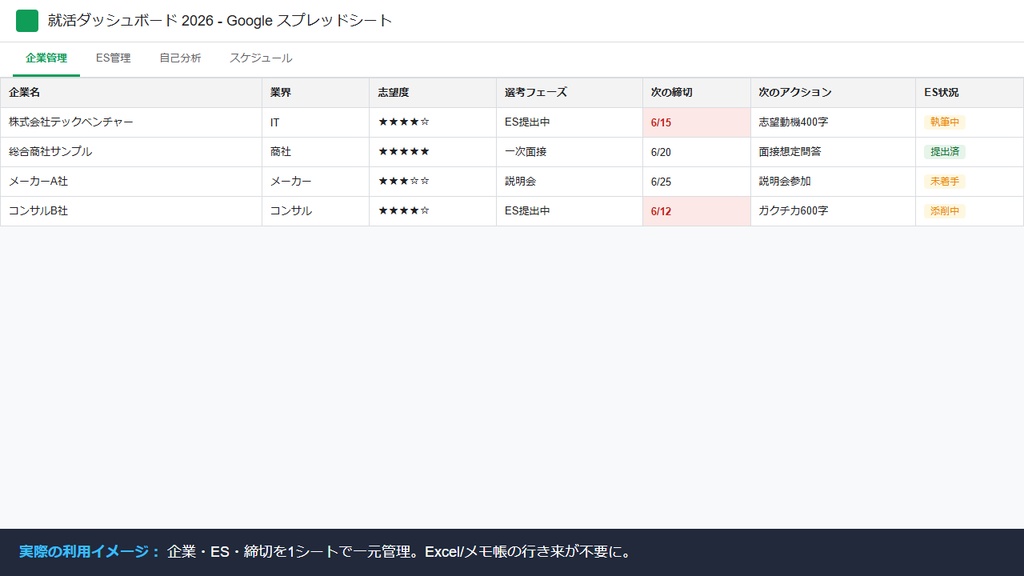
Task: Click the 執筆中 status badge
Action: click(944, 122)
